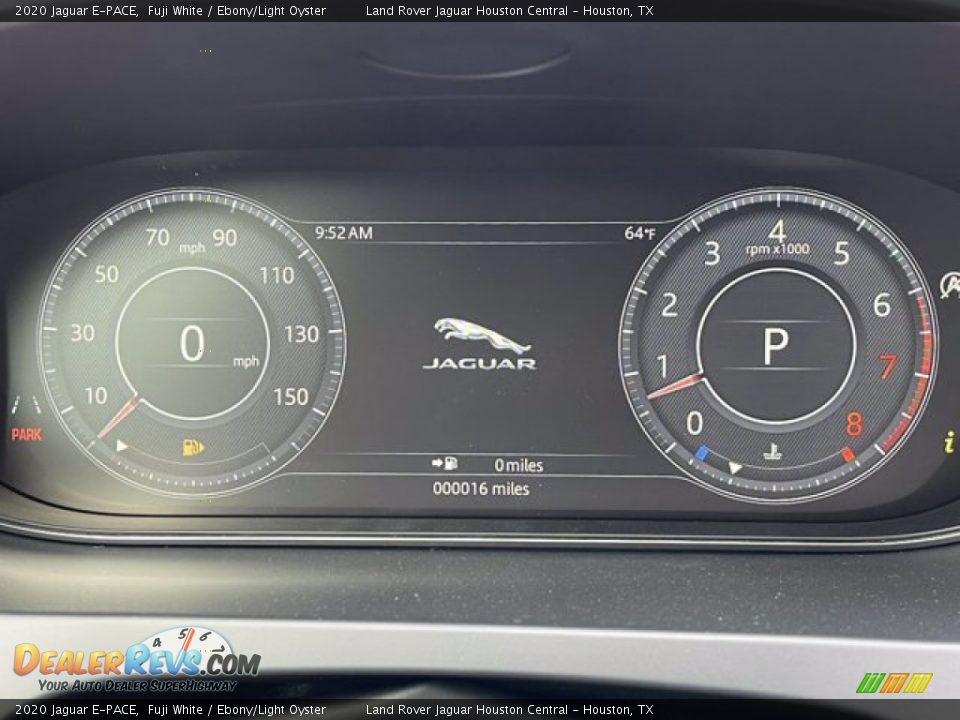This screenshot has width=960, height=720.
Task: Click the '0 miles' fuel range readout
Action: (x=519, y=465)
